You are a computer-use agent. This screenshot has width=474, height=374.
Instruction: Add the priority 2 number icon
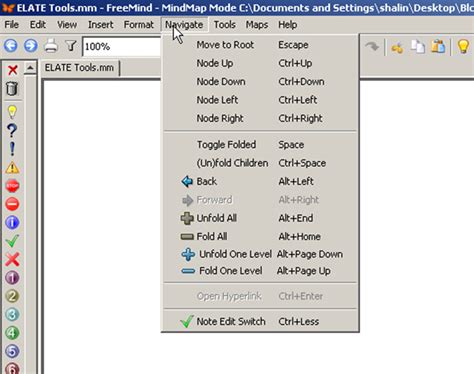pyautogui.click(x=12, y=296)
